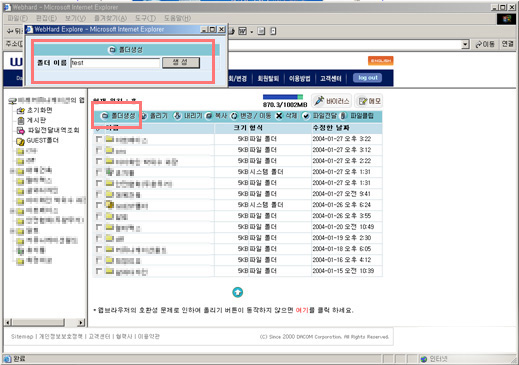Open the 편집(E) menu
Screen dimensions: 519x365
pos(46,18)
